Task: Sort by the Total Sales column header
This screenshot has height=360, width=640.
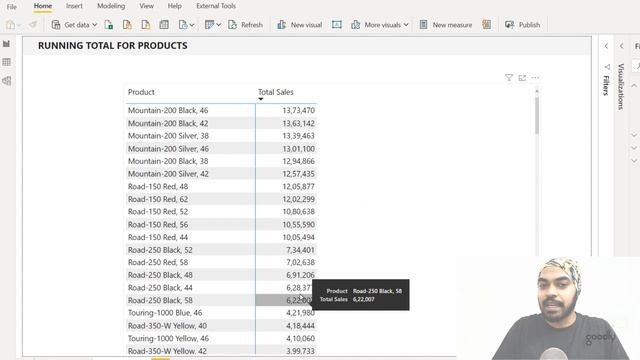Action: coord(276,92)
